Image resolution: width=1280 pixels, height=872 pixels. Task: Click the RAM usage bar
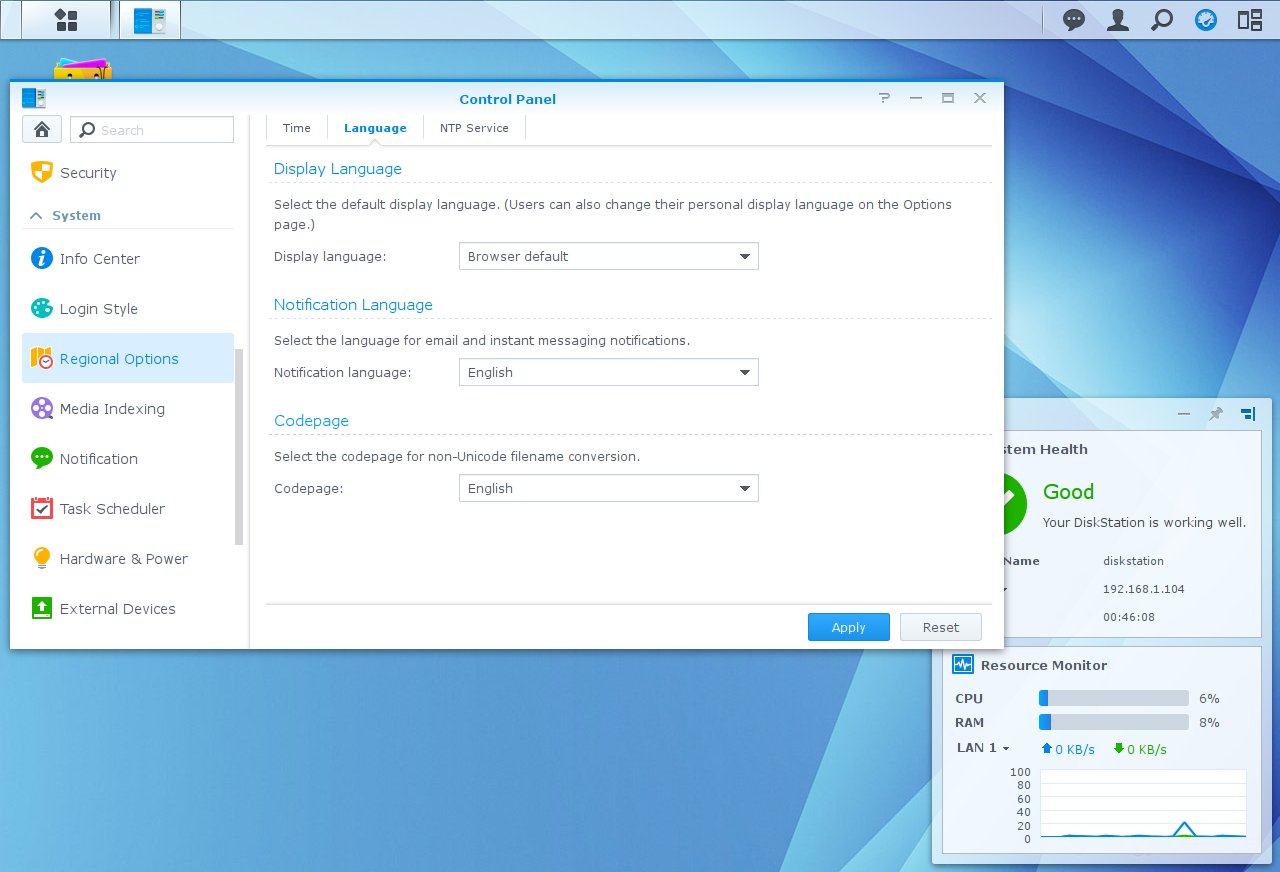1114,722
